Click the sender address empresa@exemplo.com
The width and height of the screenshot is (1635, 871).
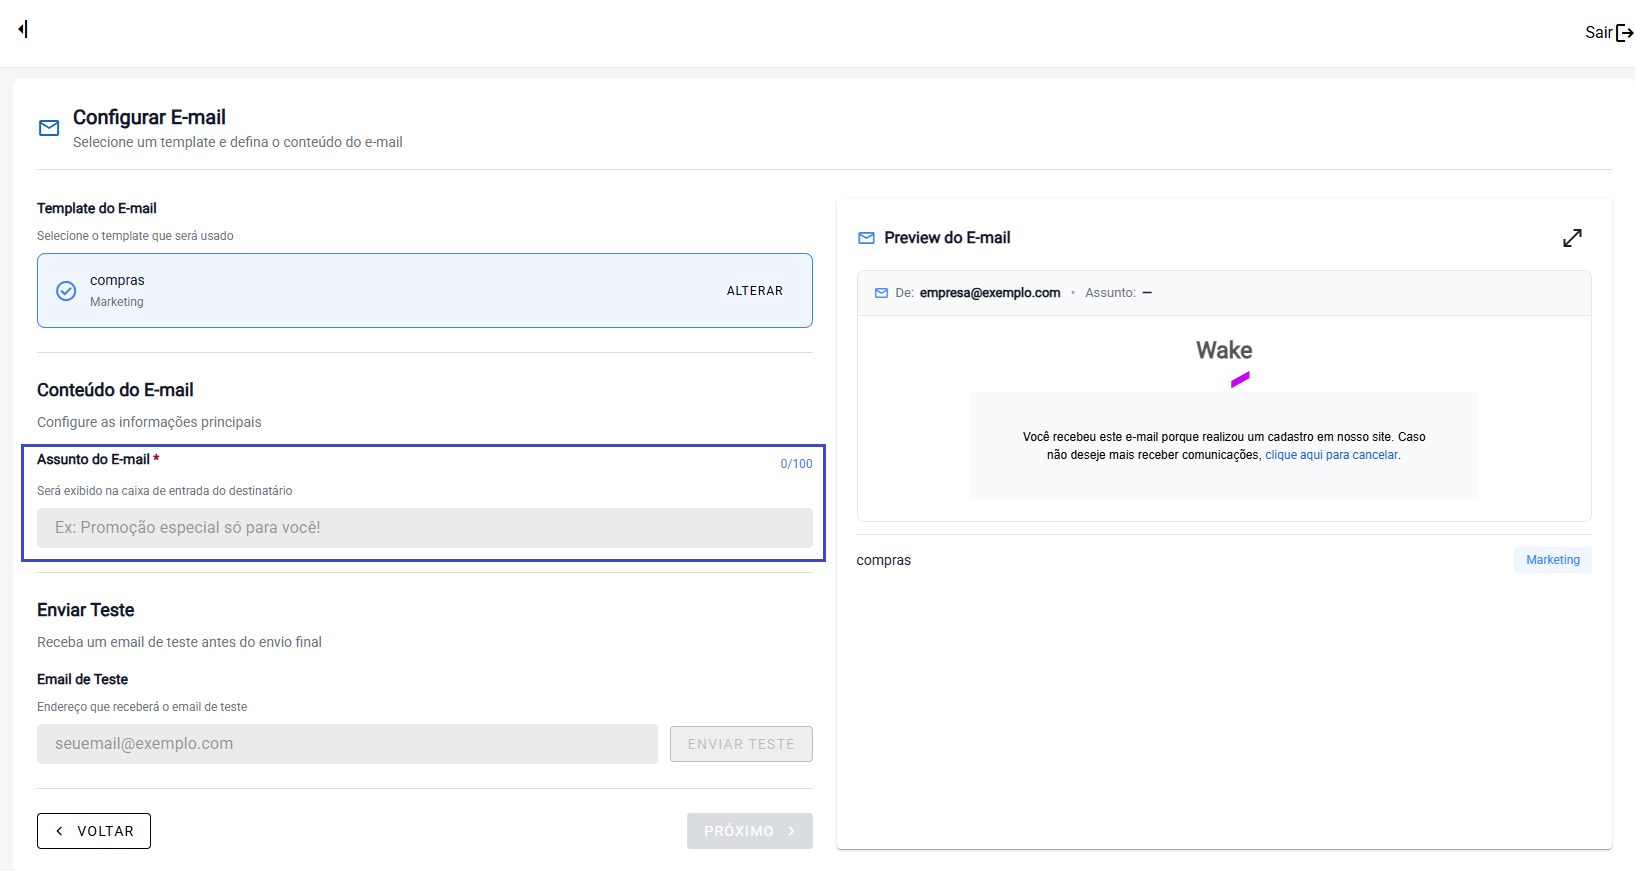(x=989, y=293)
